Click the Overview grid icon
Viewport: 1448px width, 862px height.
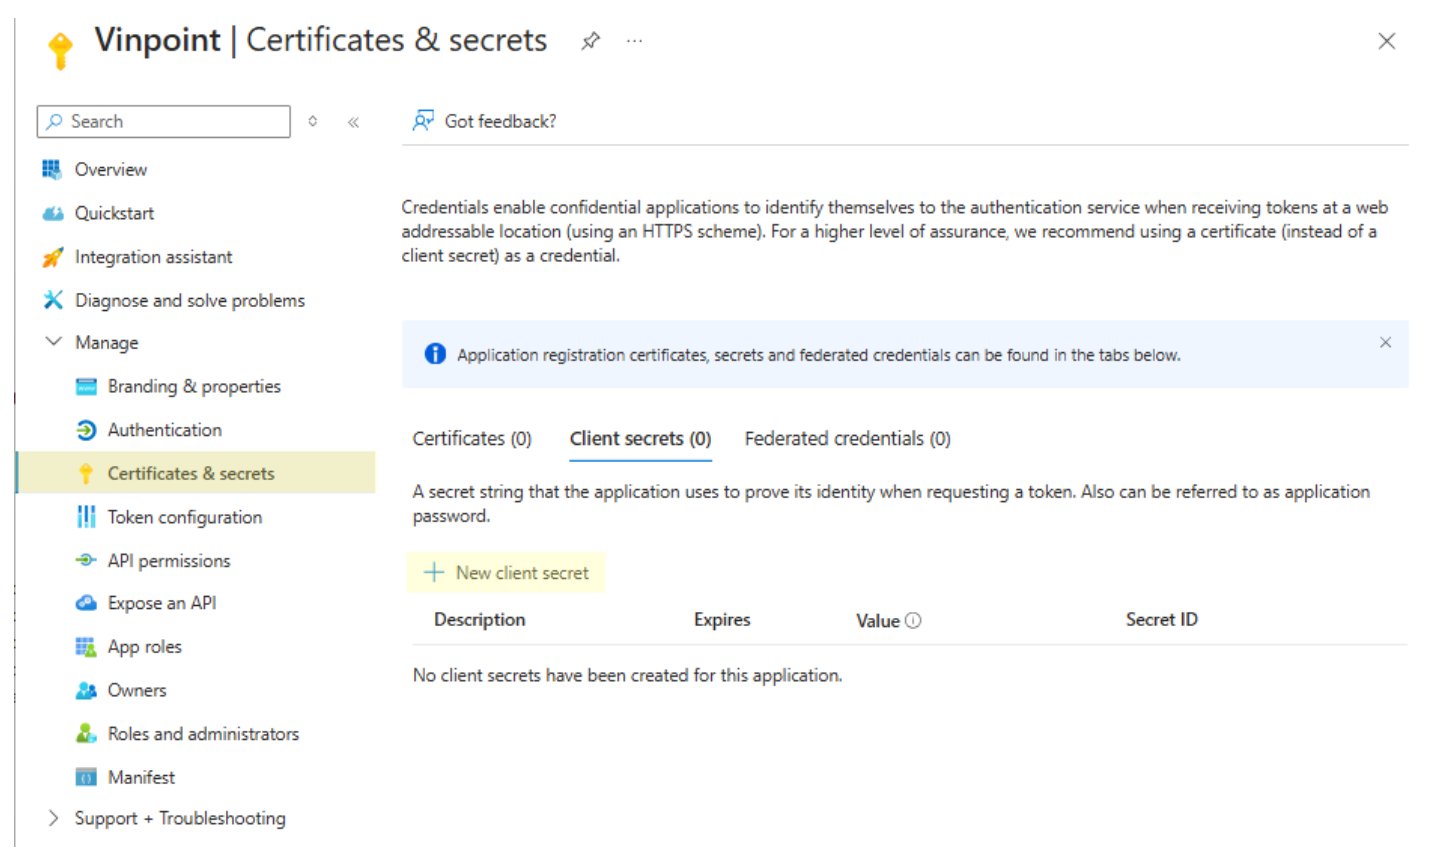(52, 169)
